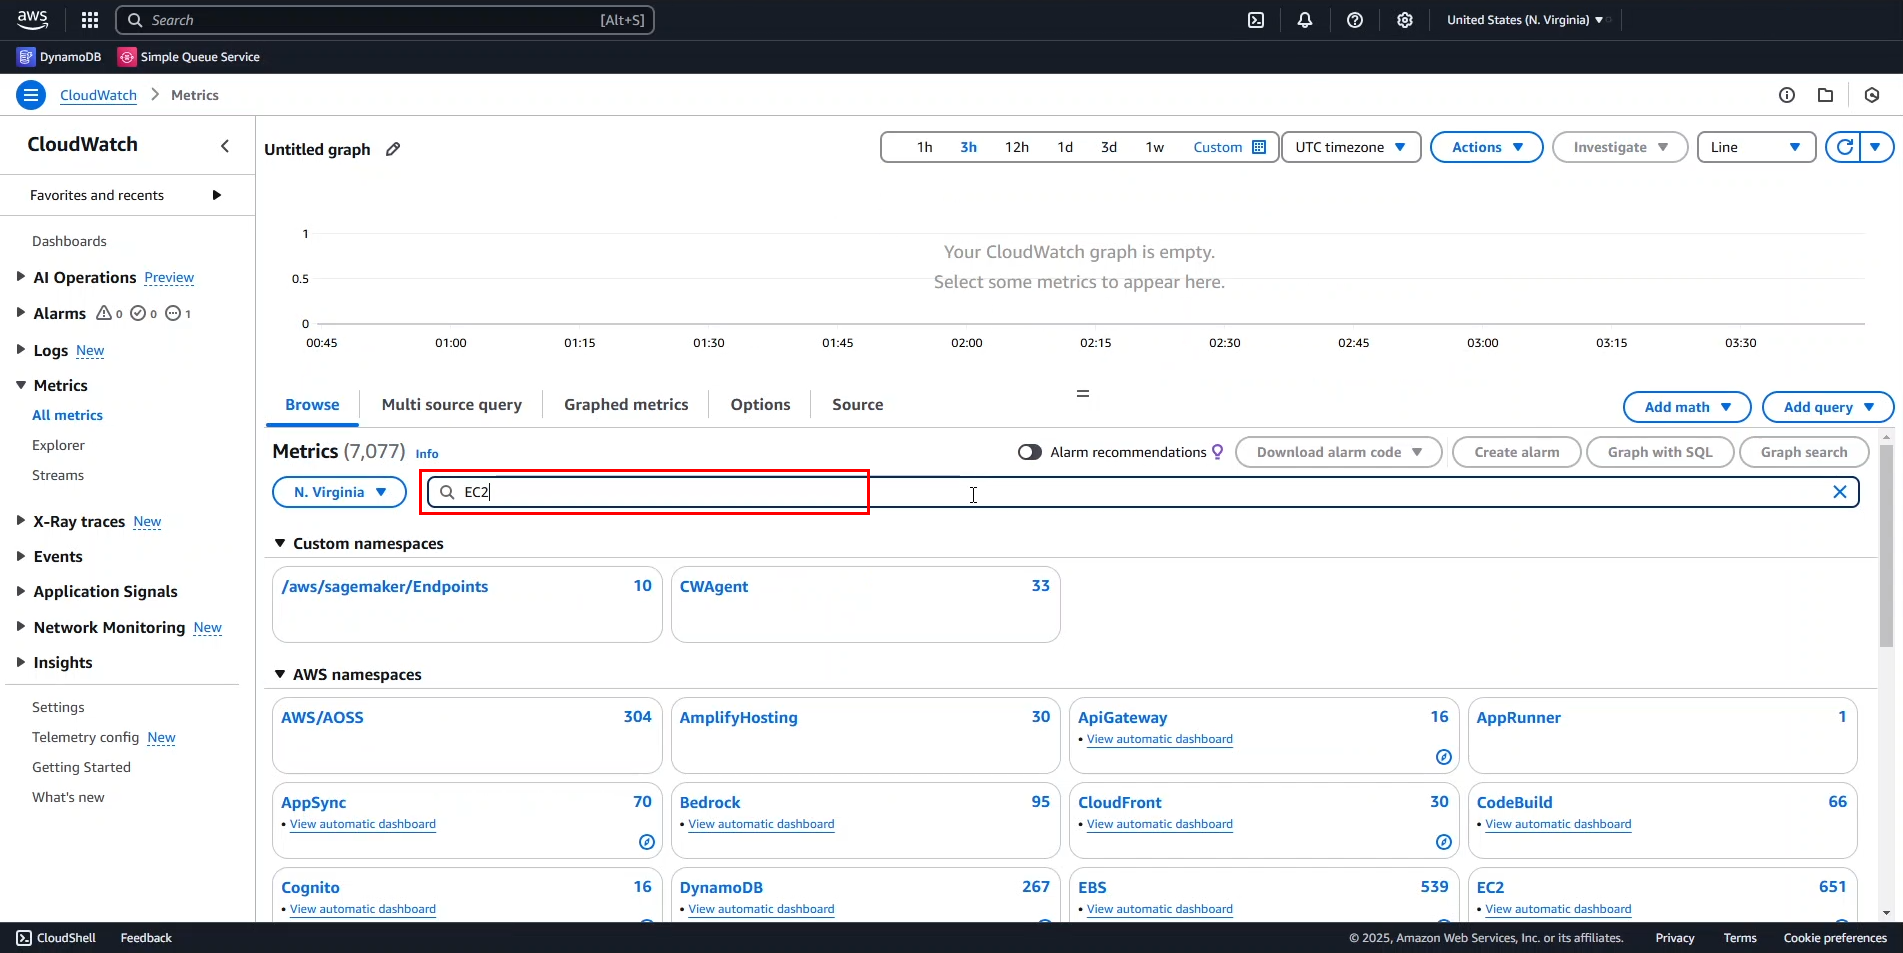Clear the metrics search with the X
This screenshot has height=953, width=1903.
tap(1839, 492)
